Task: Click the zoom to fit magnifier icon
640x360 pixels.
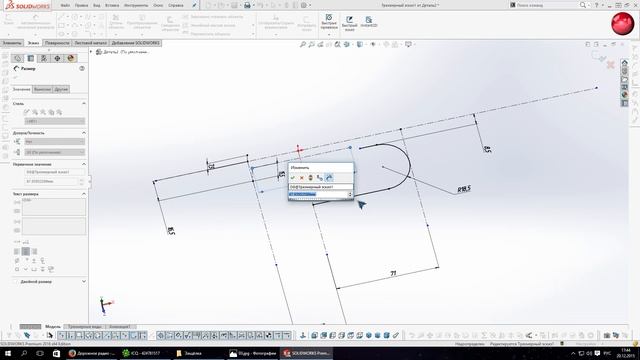Action: [303, 44]
